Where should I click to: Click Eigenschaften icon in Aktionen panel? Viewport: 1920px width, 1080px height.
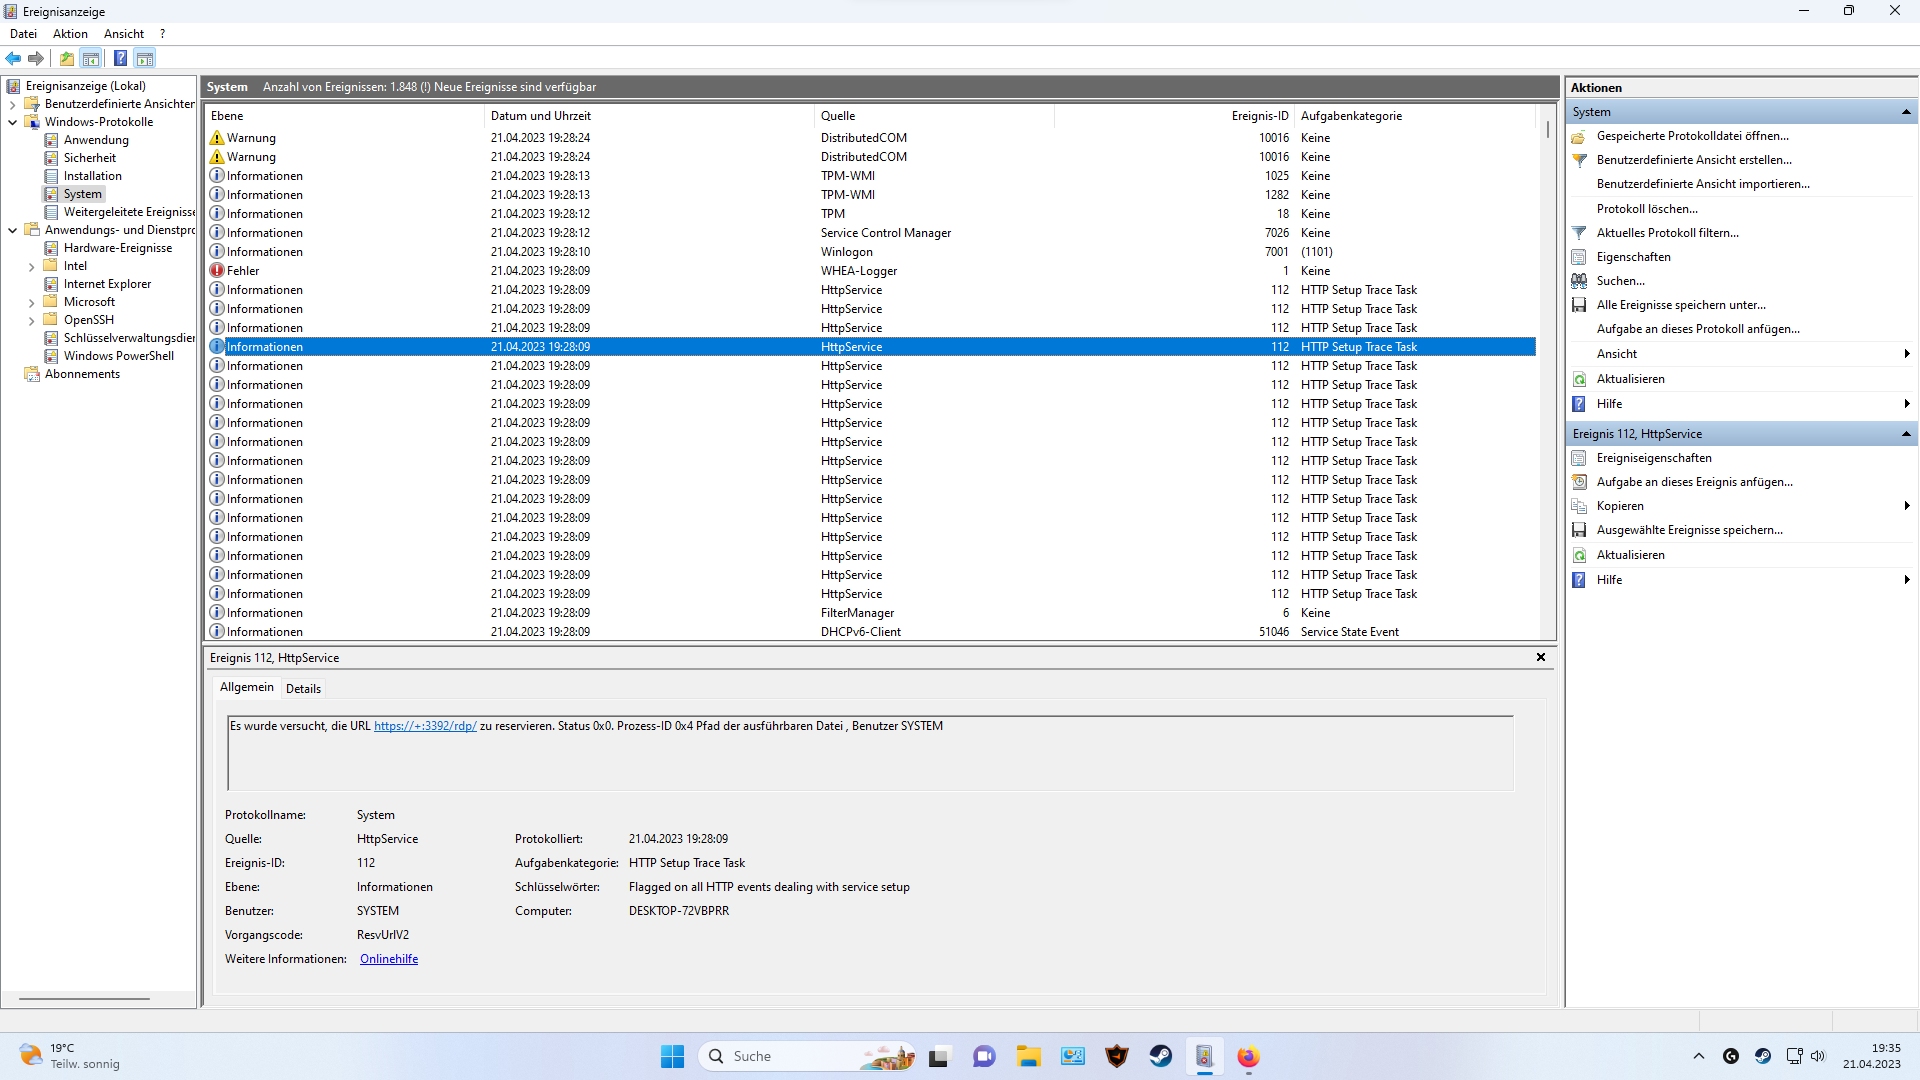1579,257
